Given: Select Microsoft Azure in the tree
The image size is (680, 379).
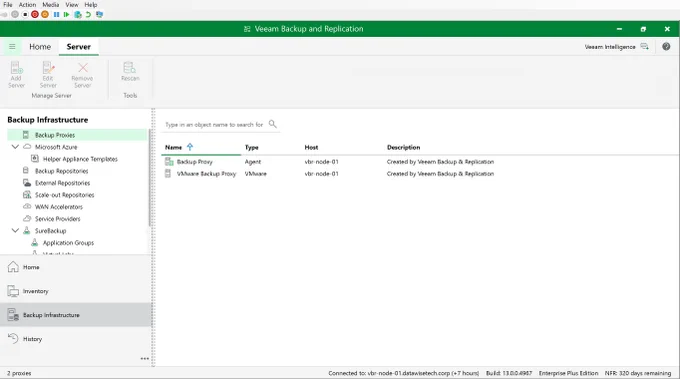Looking at the screenshot, I should (x=56, y=147).
